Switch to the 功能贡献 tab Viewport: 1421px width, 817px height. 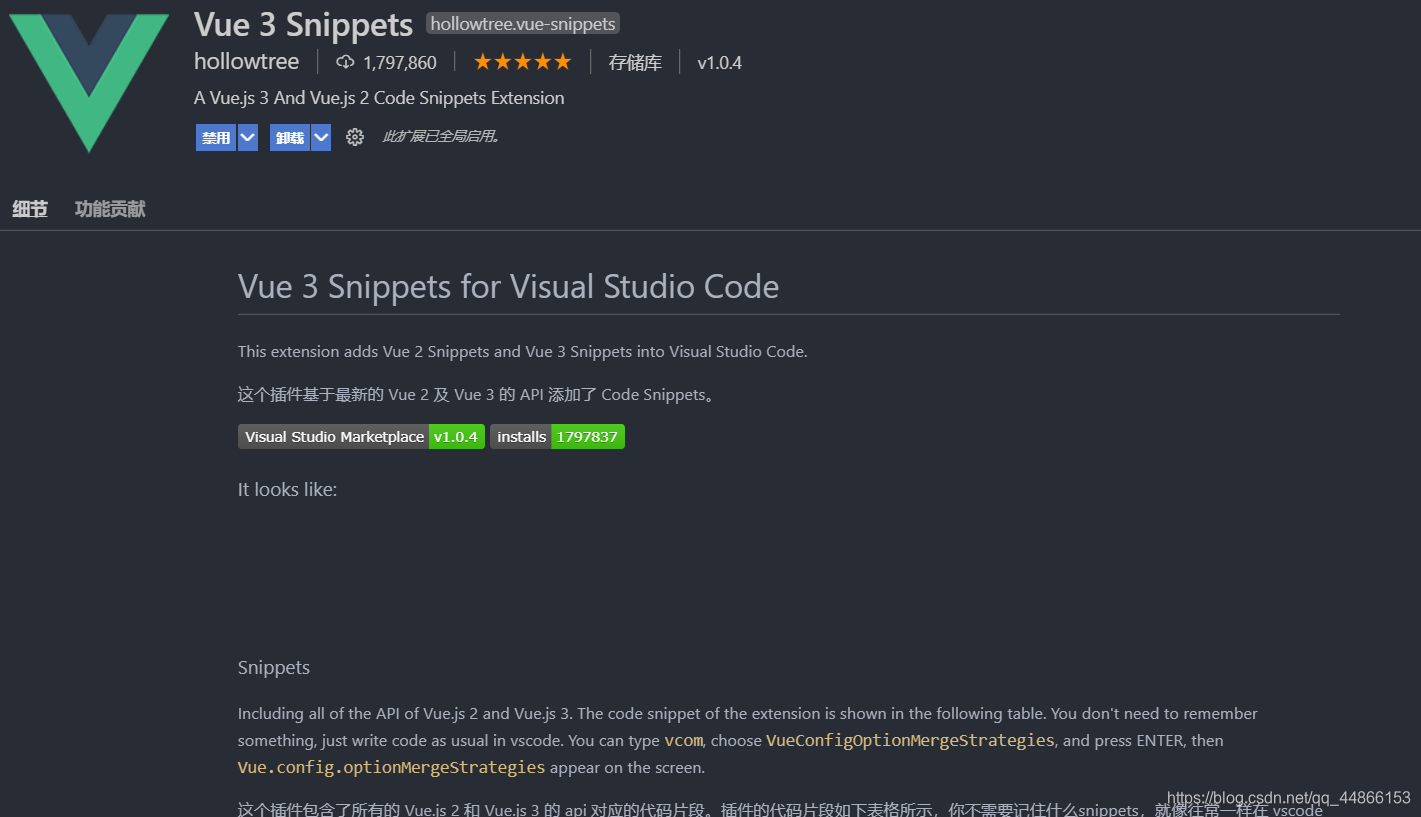click(110, 209)
